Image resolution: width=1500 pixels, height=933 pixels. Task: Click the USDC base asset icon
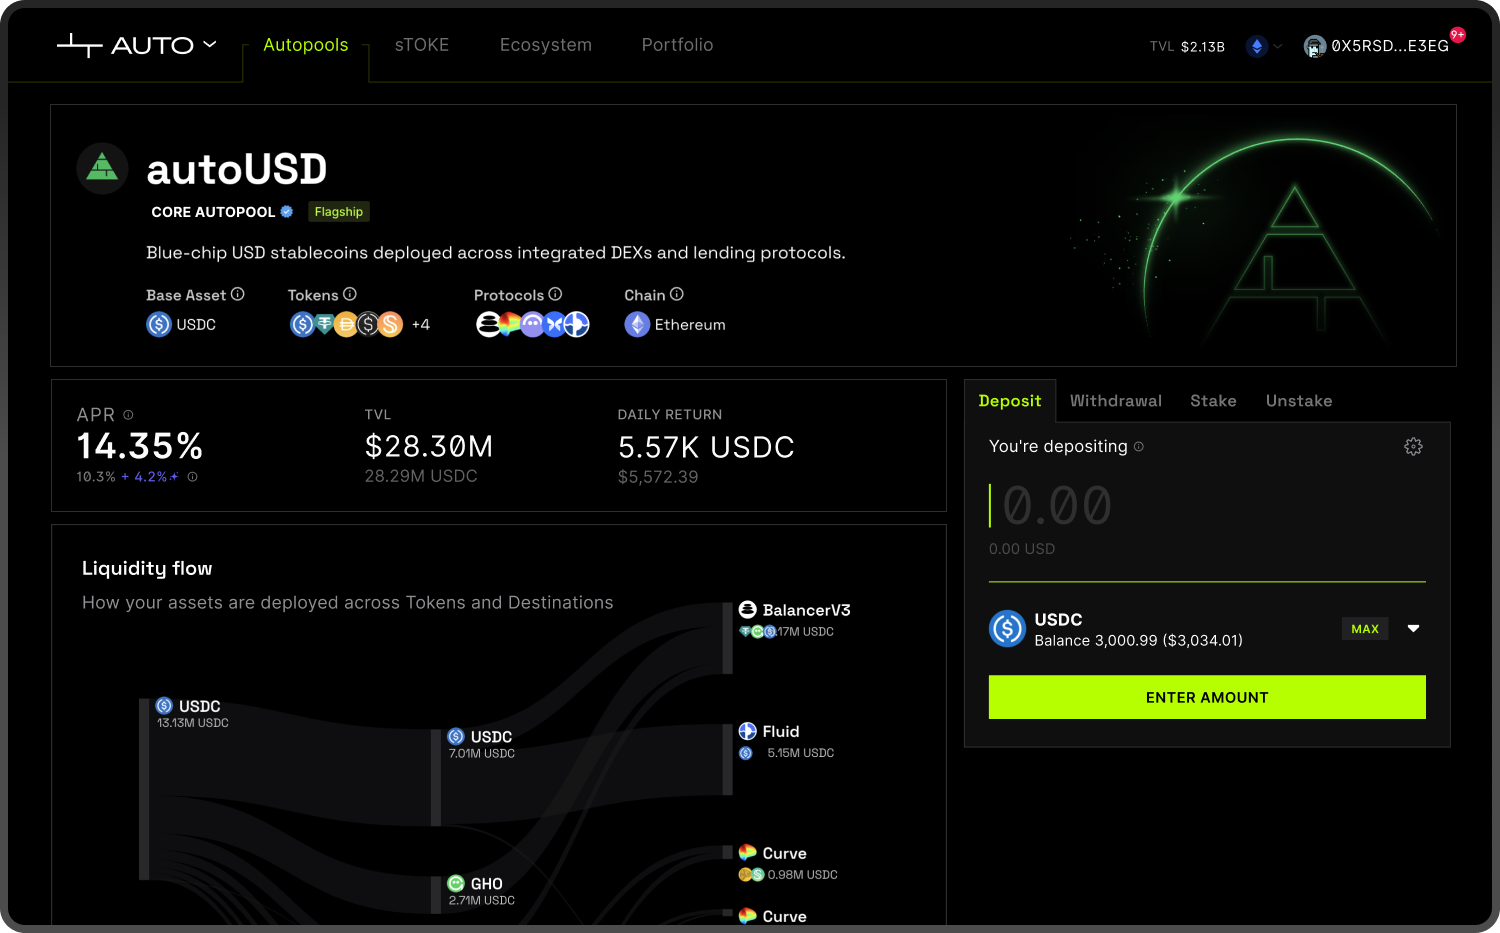pos(158,324)
